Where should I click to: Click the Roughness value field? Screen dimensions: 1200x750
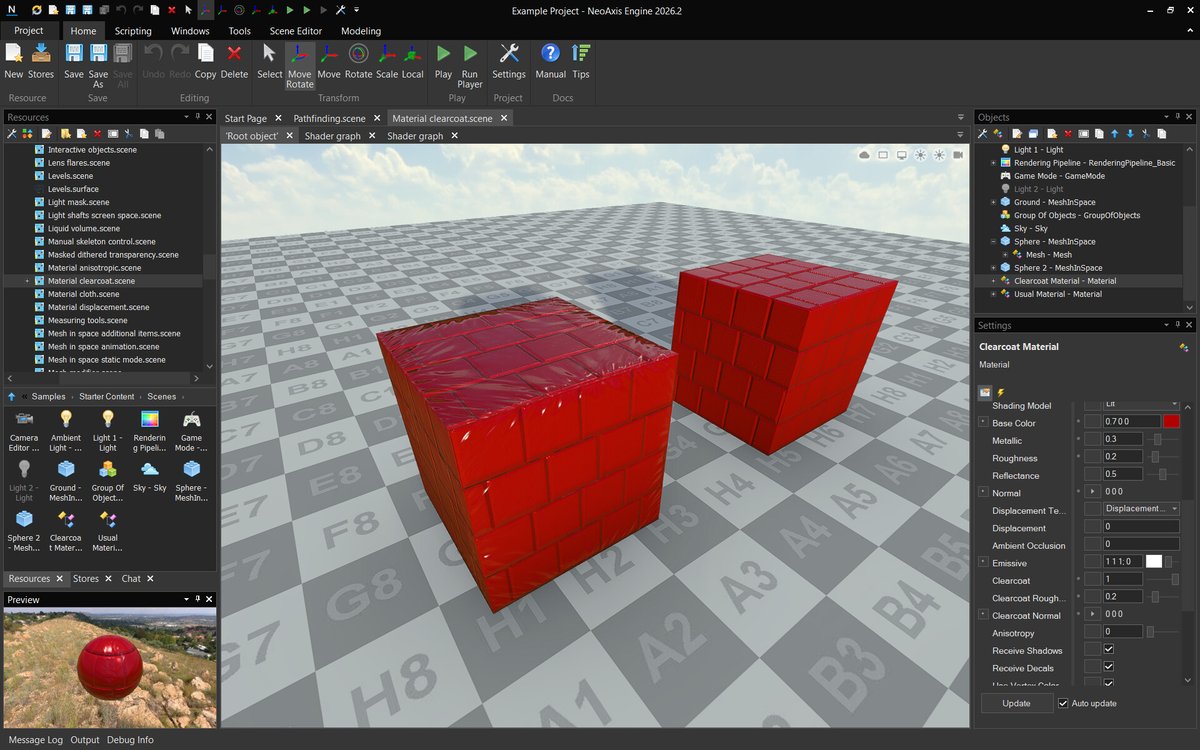[1123, 457]
